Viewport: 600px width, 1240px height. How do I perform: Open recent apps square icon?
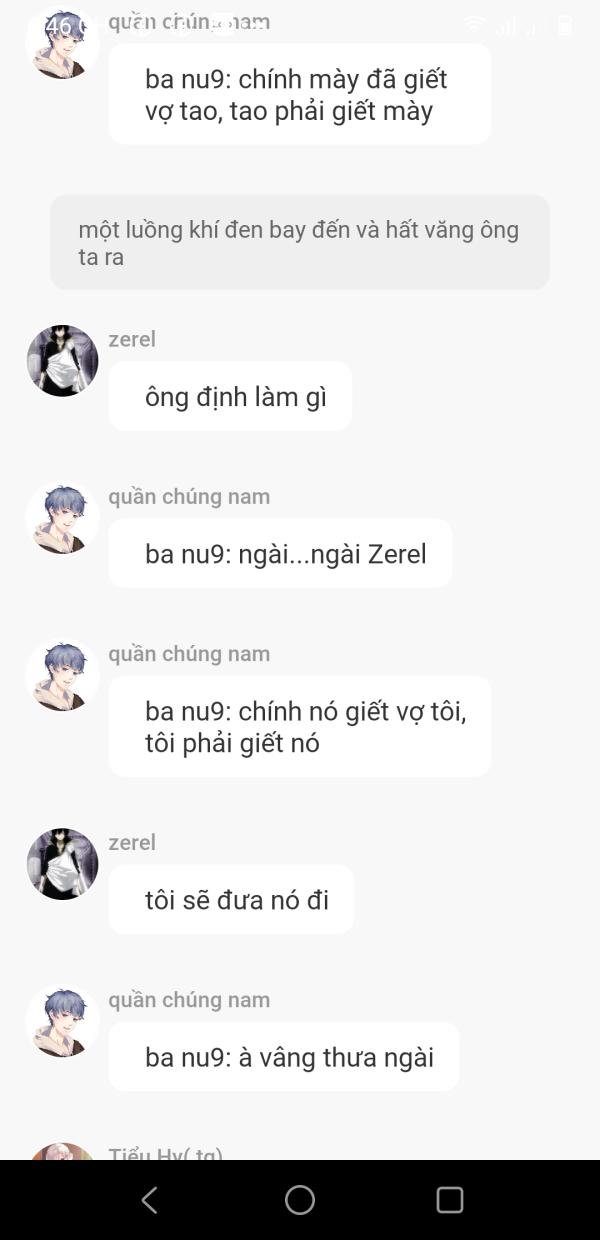[450, 1200]
